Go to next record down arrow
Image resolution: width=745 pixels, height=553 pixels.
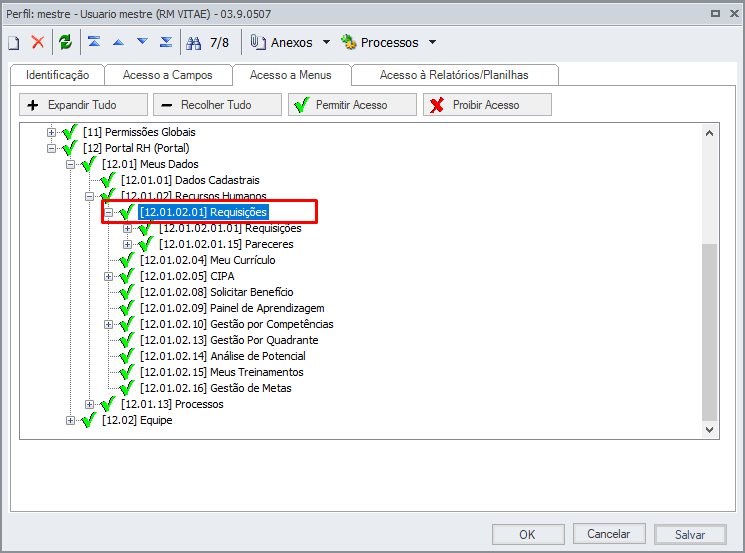(142, 42)
